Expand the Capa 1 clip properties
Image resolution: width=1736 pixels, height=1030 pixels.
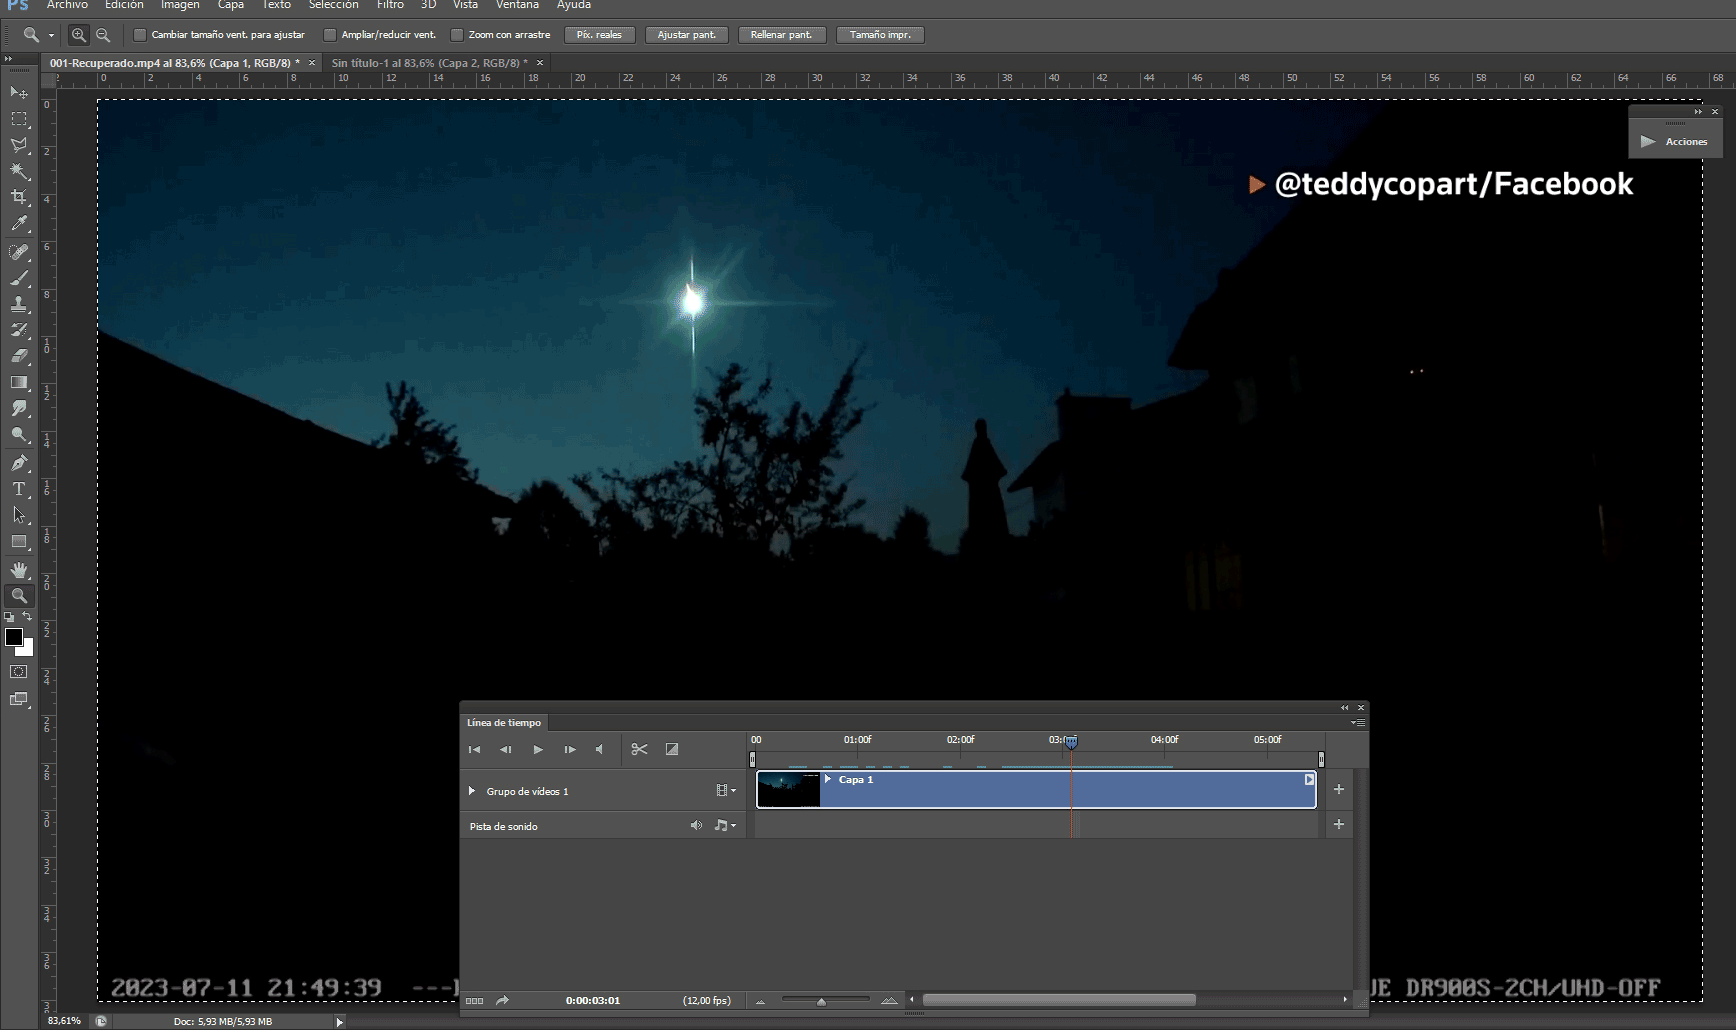pos(827,780)
